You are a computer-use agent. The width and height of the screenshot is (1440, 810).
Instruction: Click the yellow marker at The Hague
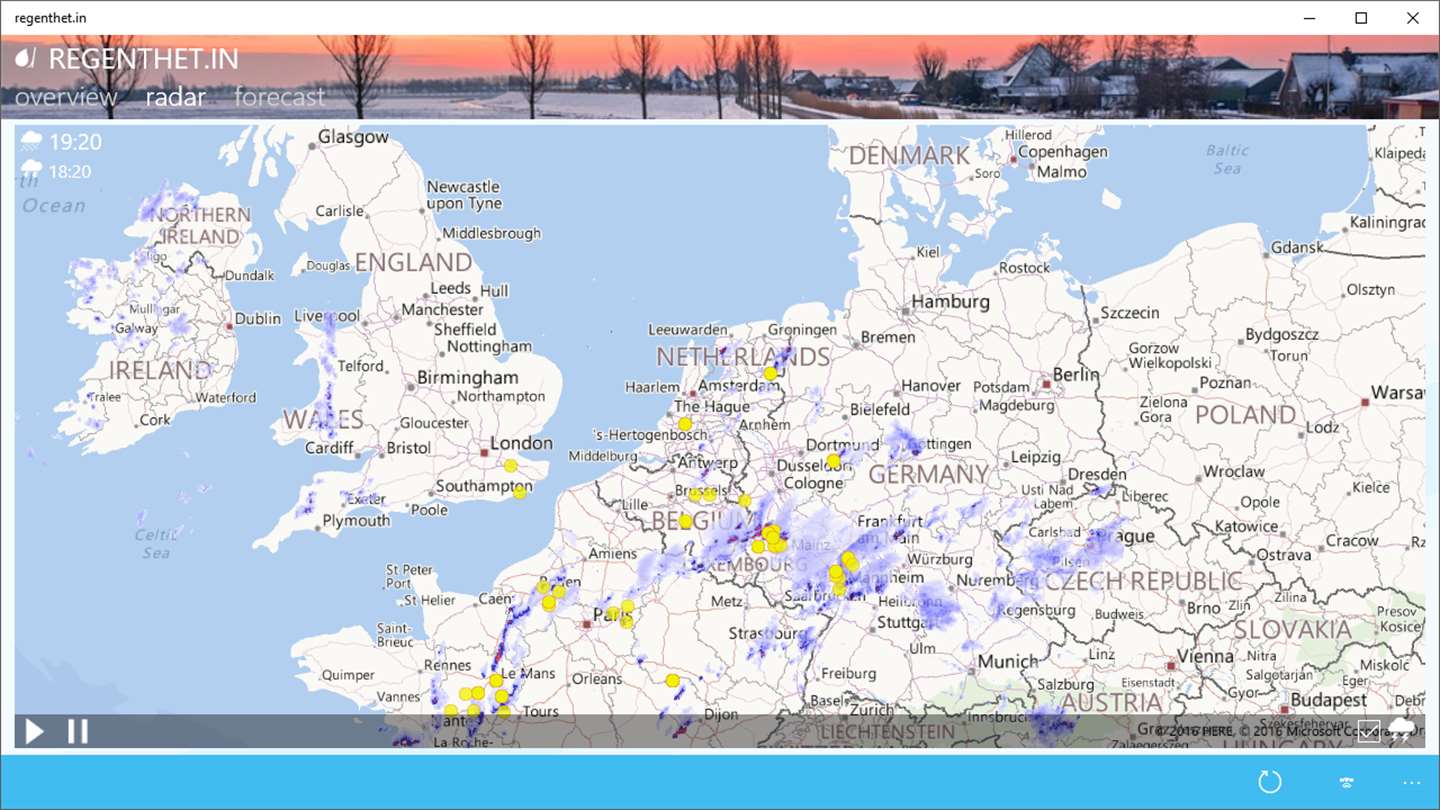click(x=685, y=424)
